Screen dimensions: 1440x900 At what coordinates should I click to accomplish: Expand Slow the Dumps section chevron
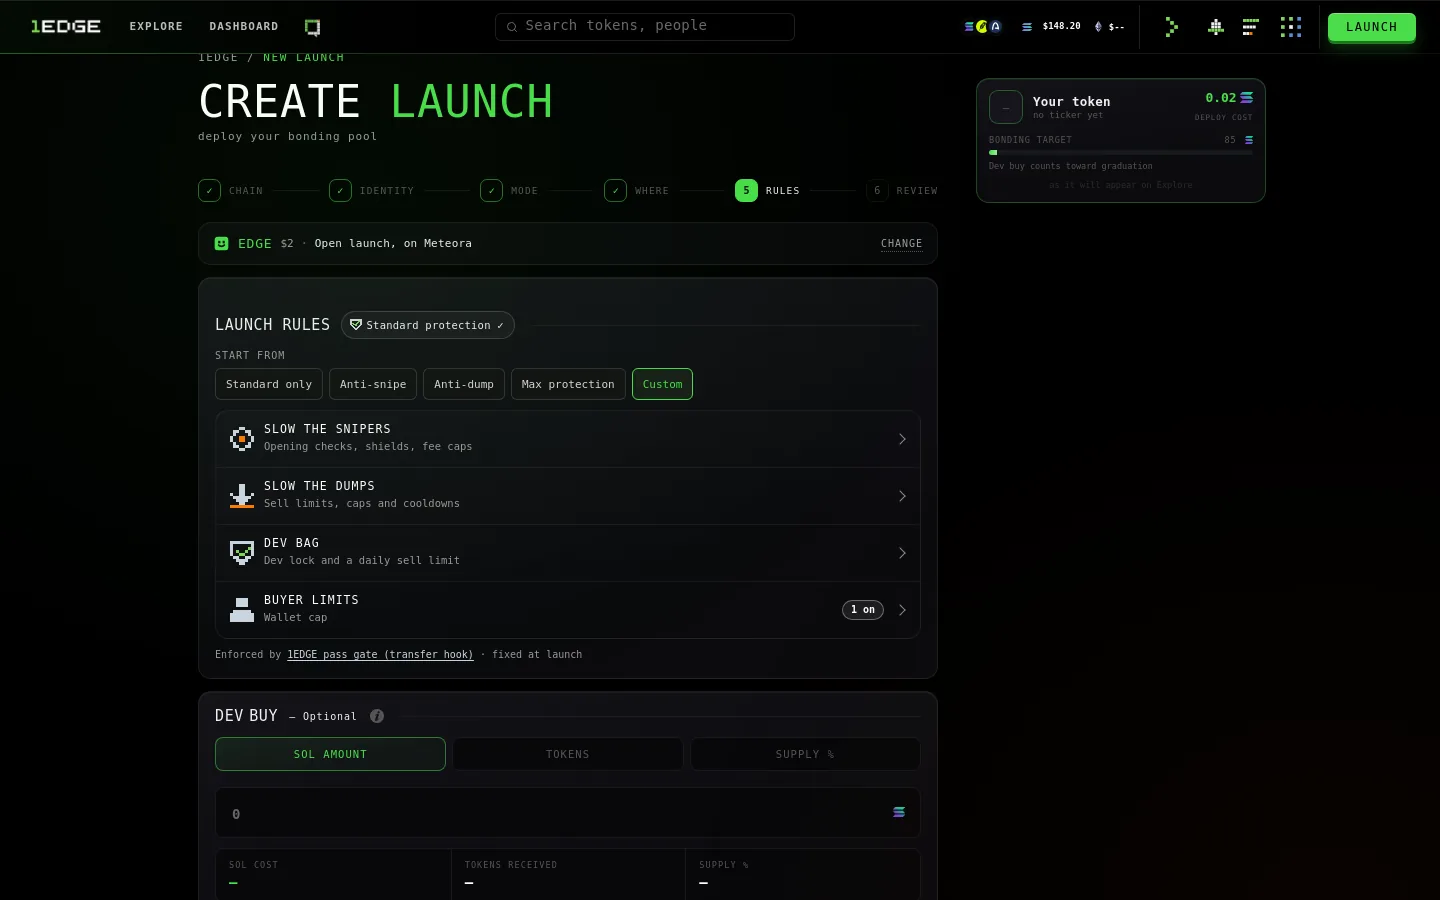902,496
